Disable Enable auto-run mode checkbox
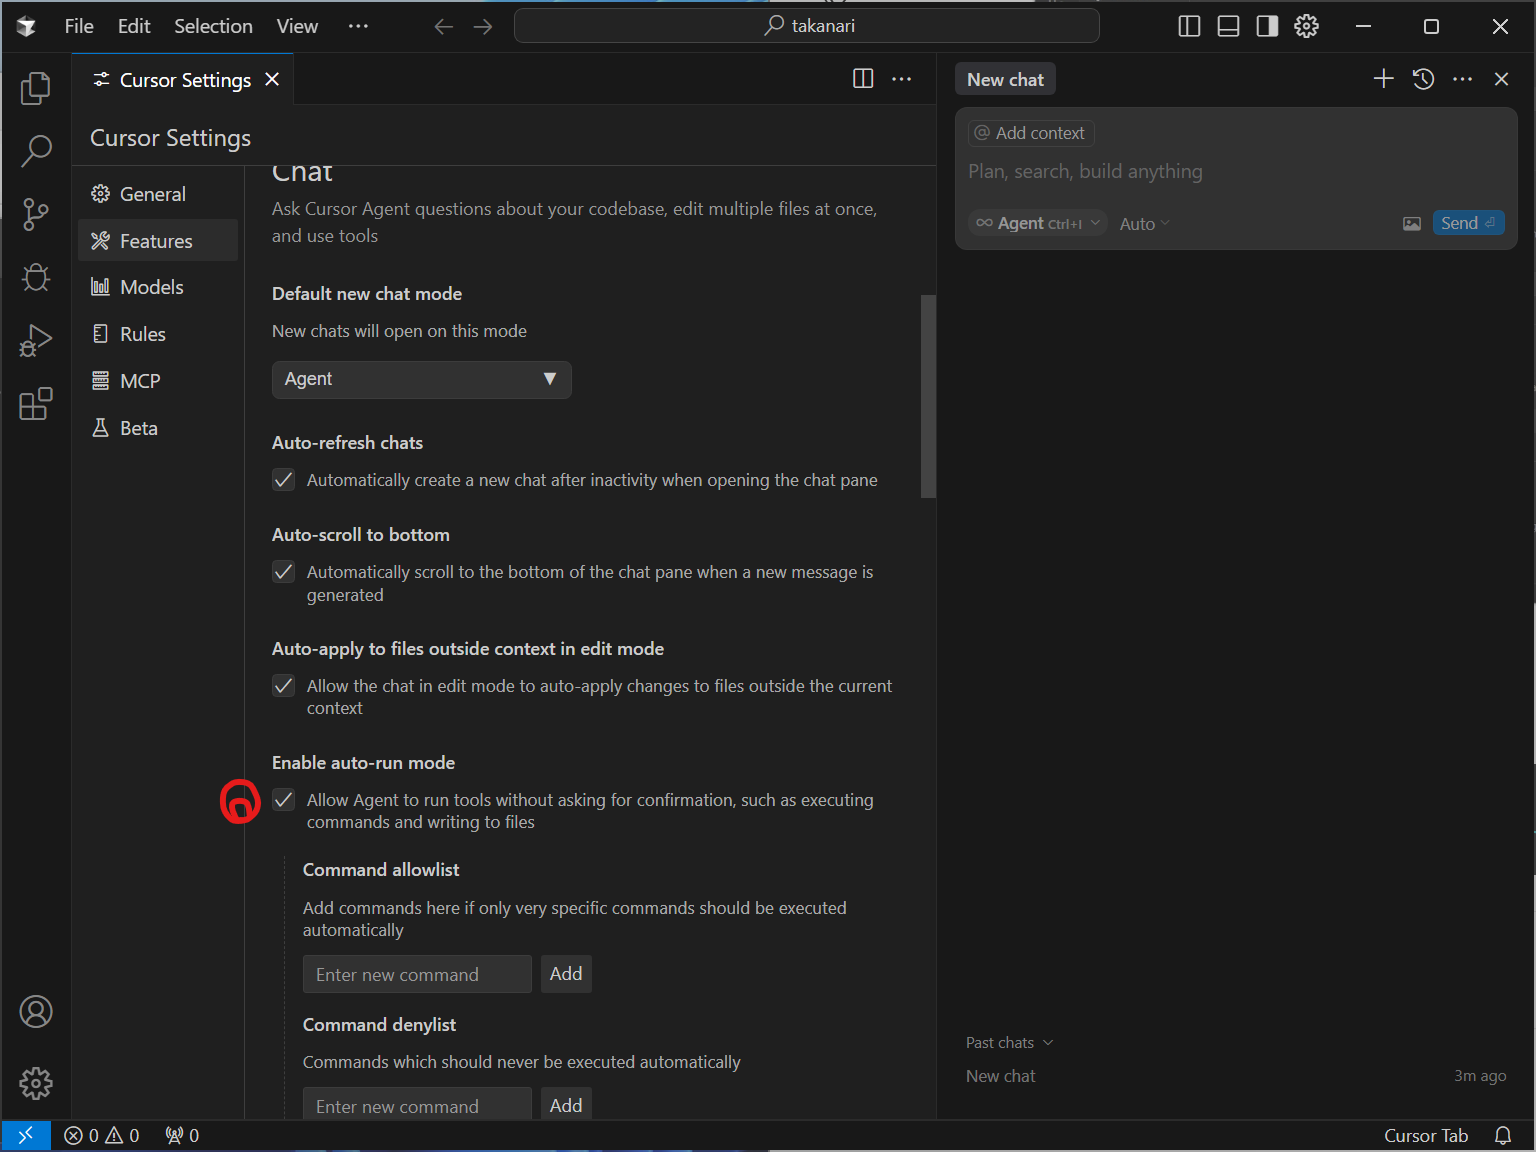Screen dimensions: 1536x1152 284,800
